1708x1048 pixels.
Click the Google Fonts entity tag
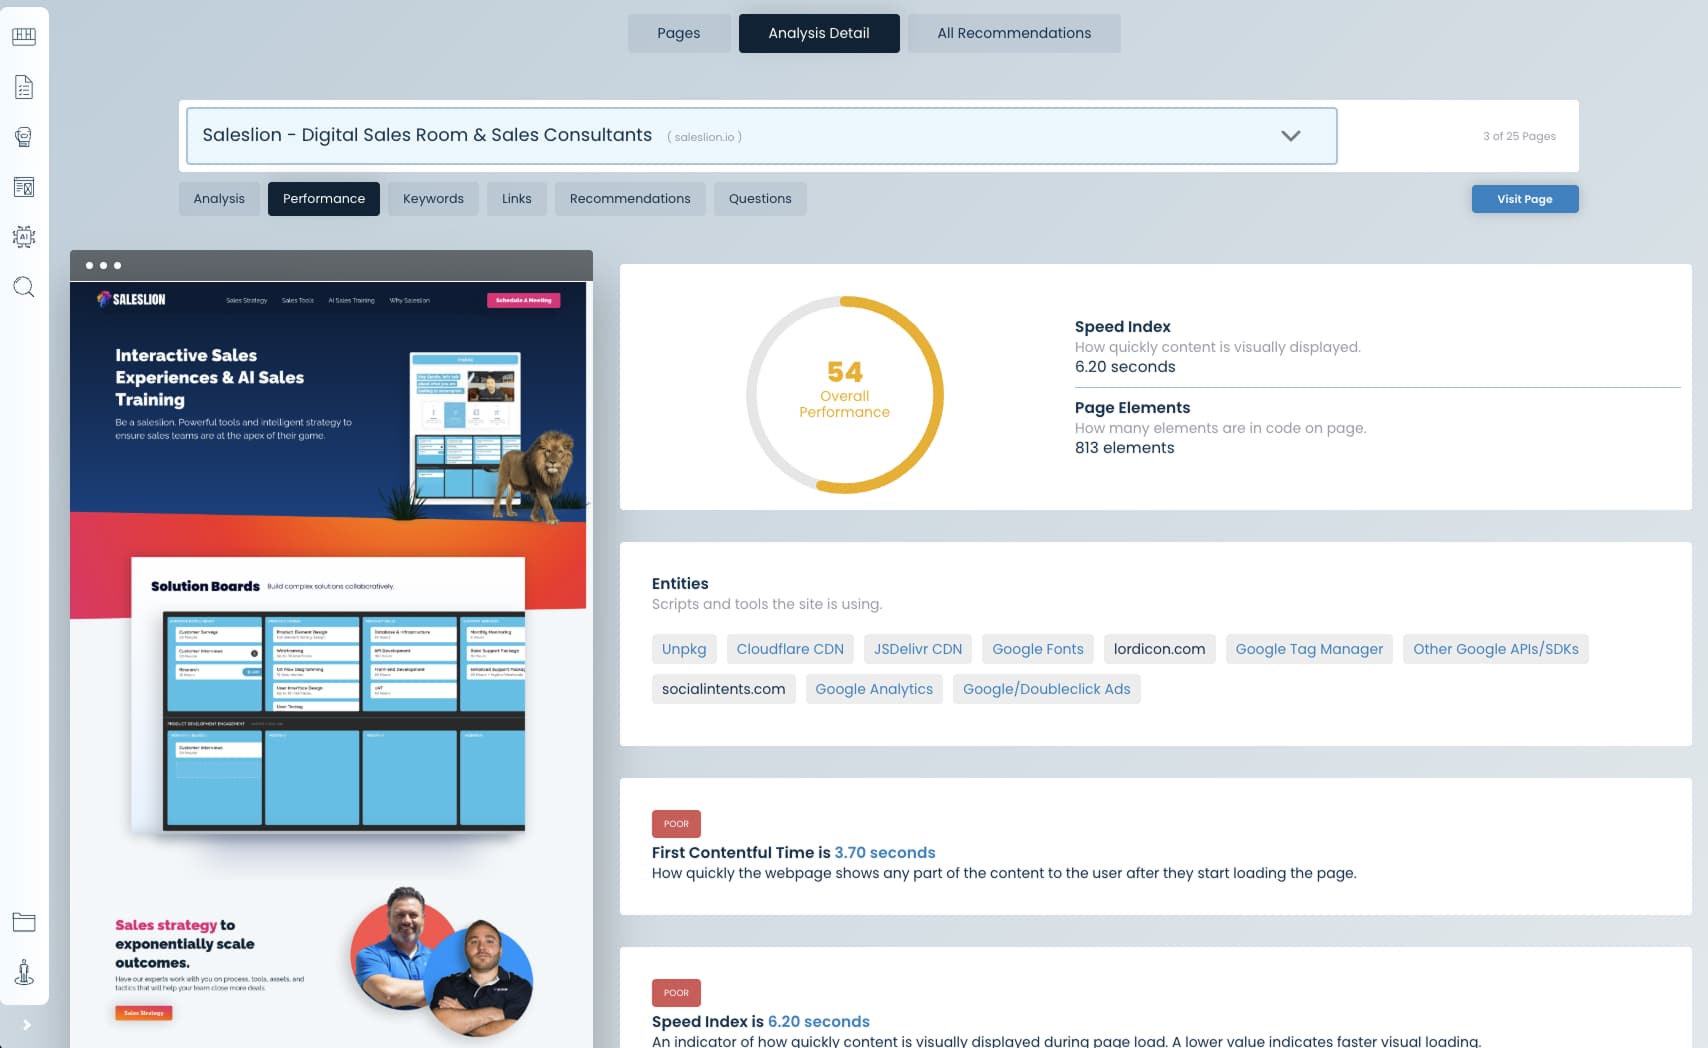[x=1038, y=649]
